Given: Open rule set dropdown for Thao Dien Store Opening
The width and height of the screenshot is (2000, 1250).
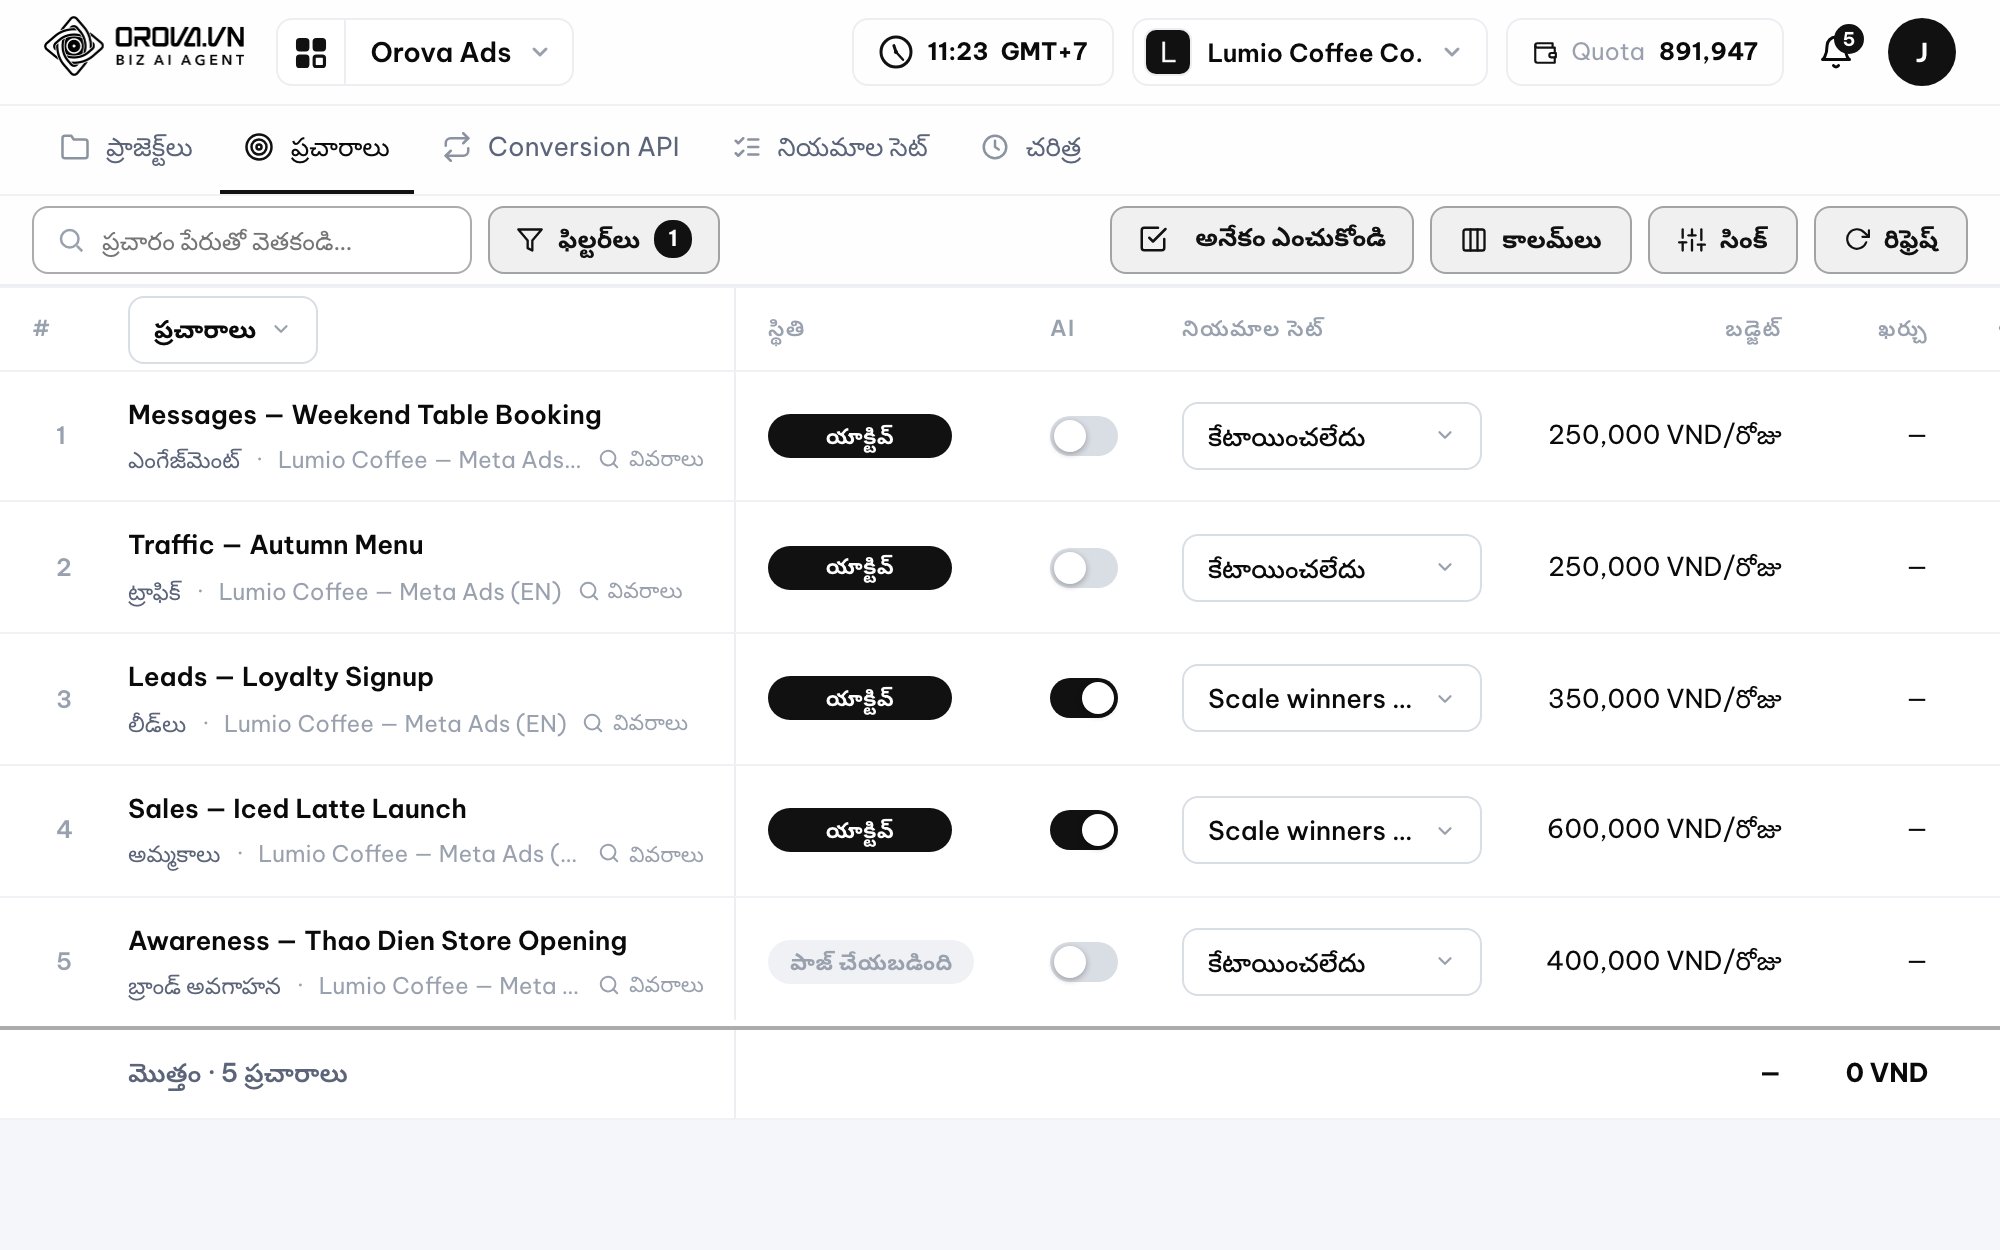Looking at the screenshot, I should click(1331, 962).
